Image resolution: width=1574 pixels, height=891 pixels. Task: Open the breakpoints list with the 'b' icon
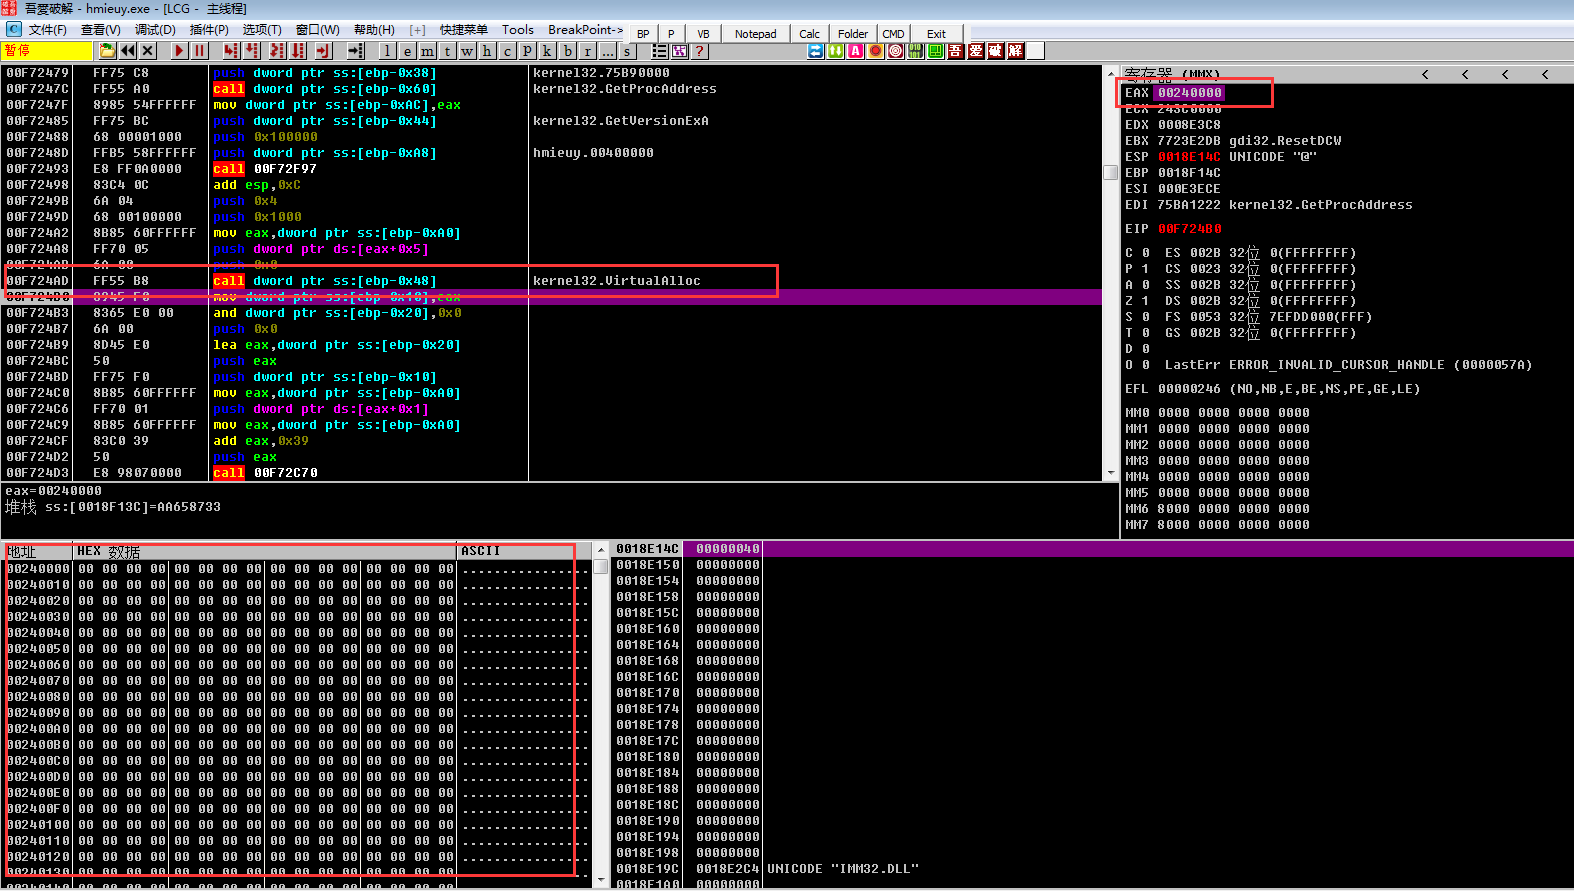pyautogui.click(x=568, y=51)
